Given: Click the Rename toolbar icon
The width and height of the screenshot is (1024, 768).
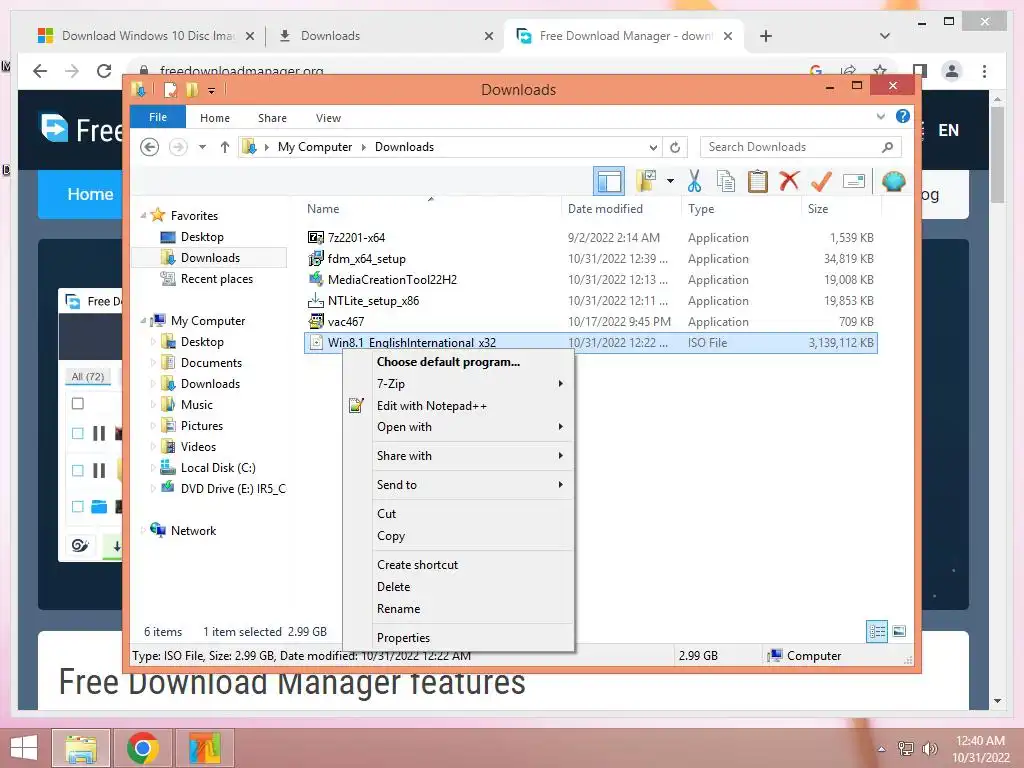Looking at the screenshot, I should 854,181.
